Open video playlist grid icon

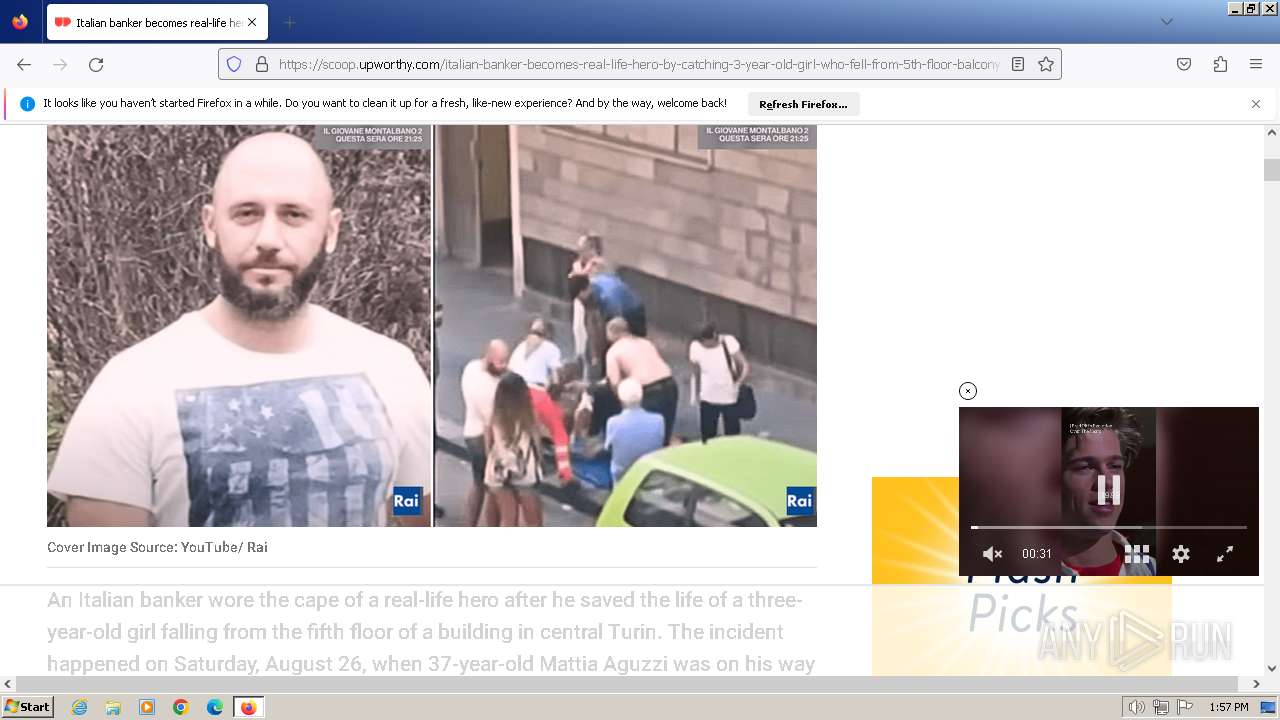pos(1137,554)
